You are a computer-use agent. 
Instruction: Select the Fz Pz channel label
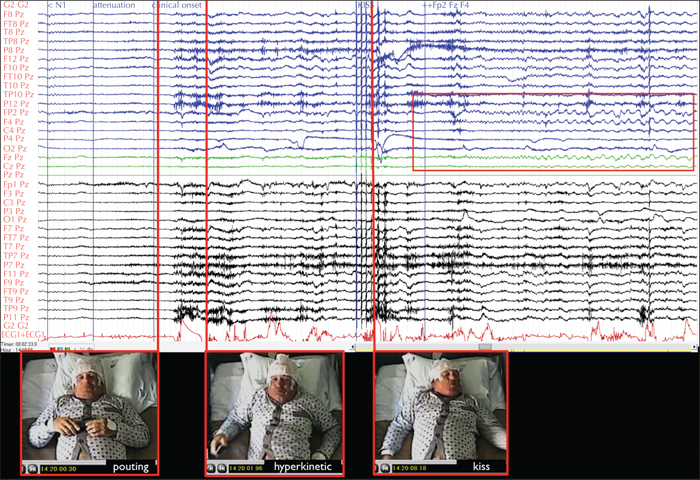pos(13,158)
